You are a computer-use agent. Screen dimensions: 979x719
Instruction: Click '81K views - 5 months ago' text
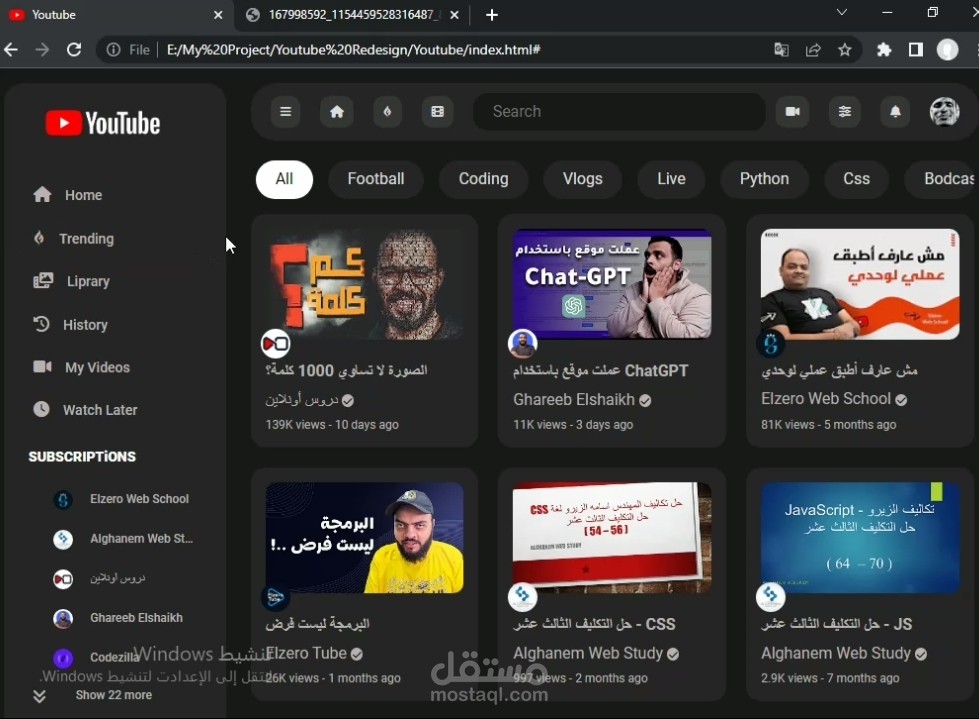click(x=829, y=424)
